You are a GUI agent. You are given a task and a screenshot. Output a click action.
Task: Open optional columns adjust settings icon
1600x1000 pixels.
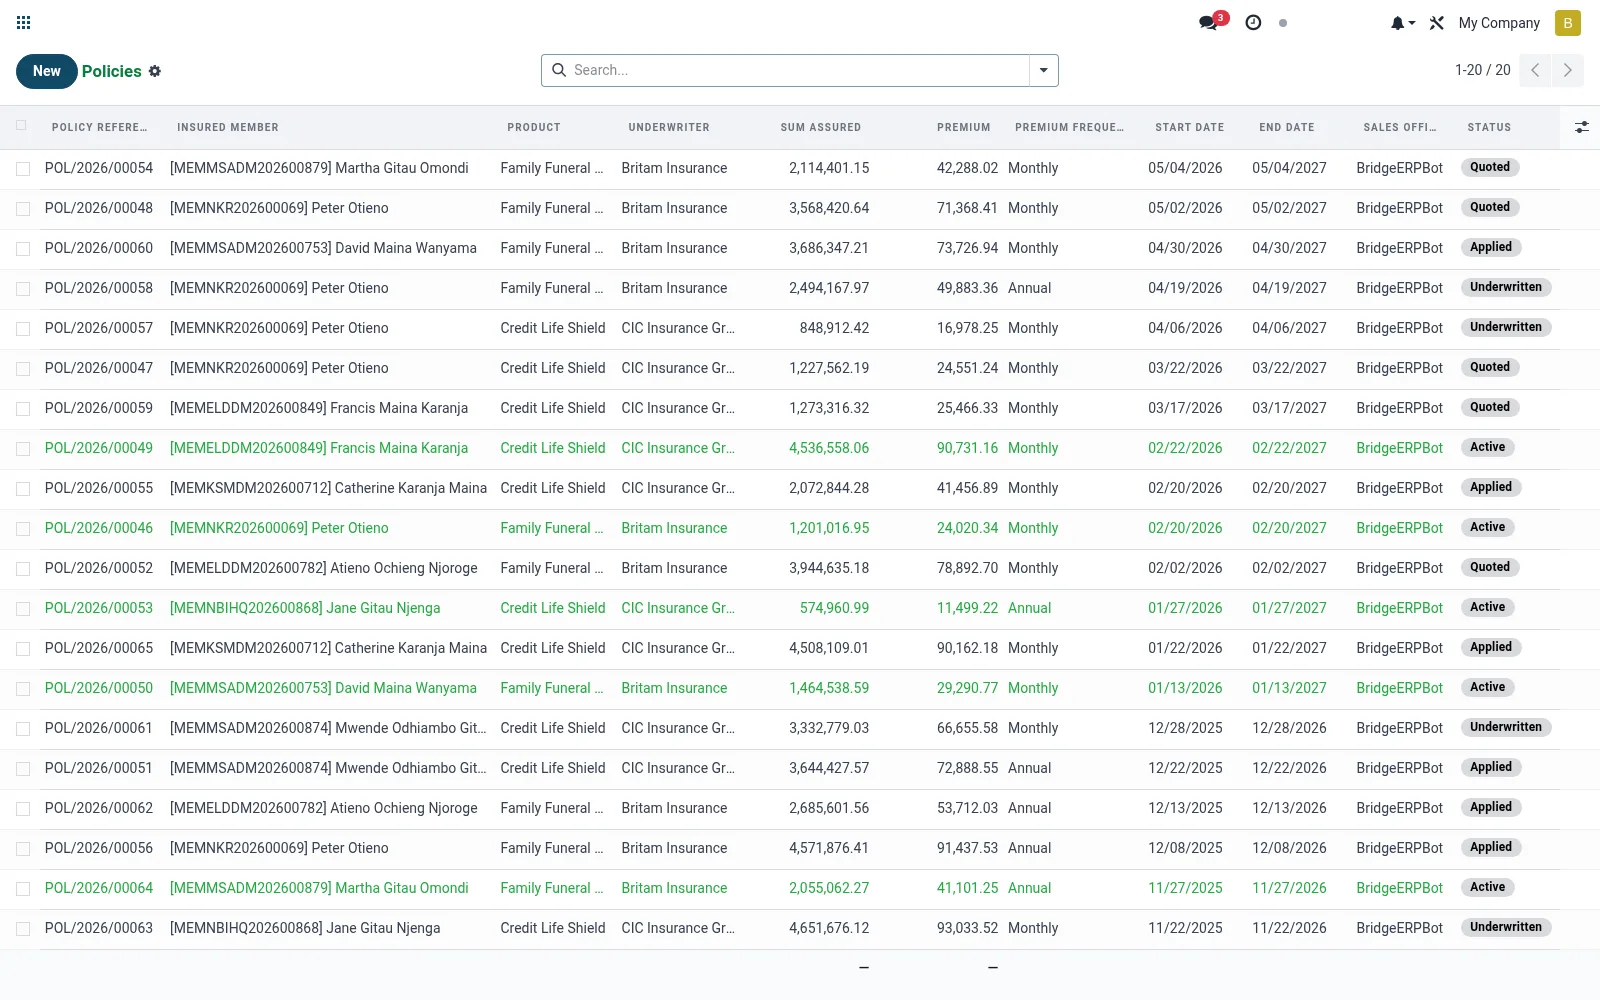(1581, 127)
